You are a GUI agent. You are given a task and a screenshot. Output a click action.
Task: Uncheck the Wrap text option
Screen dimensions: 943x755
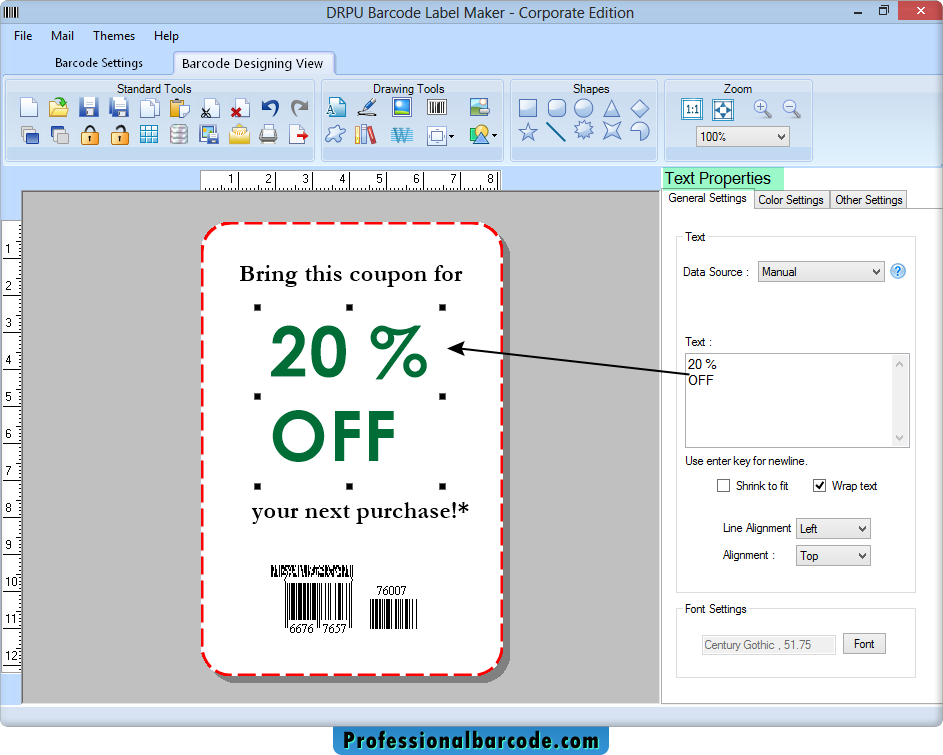819,485
